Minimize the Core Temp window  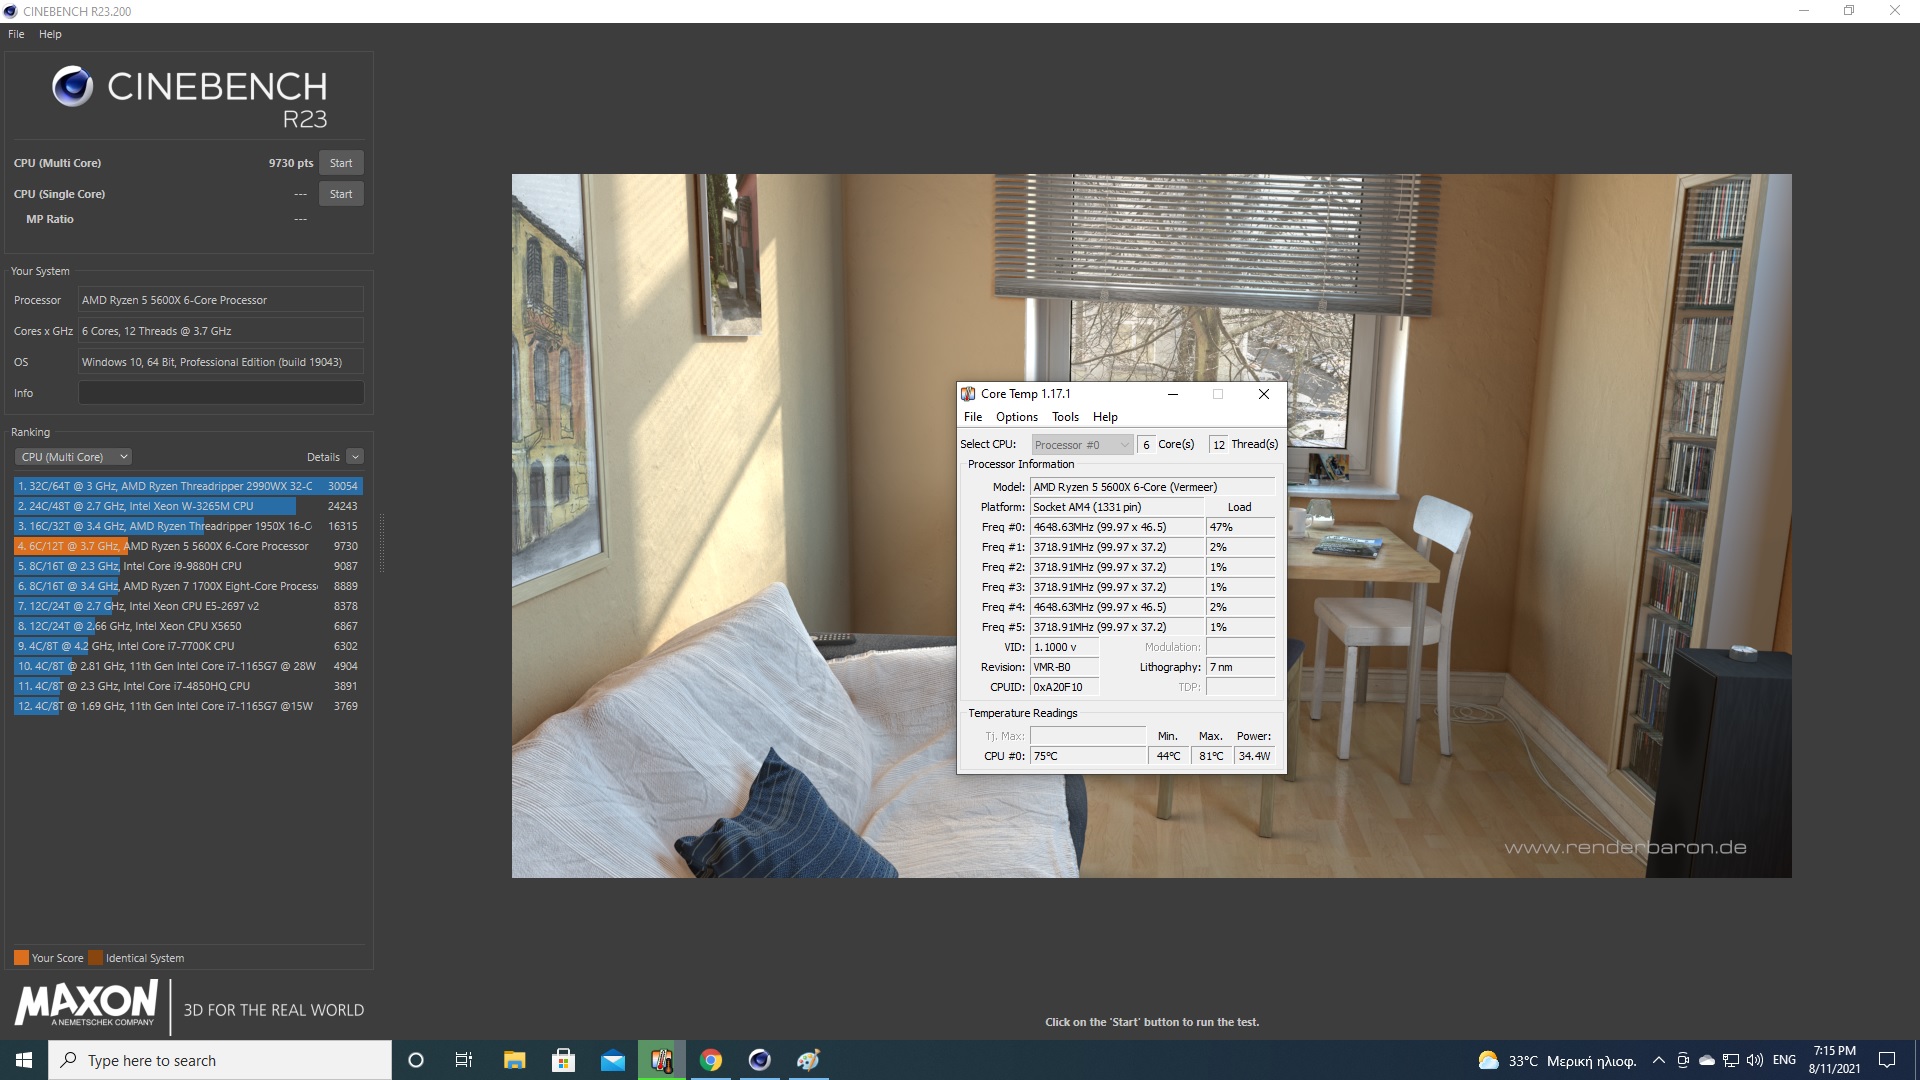[1172, 394]
